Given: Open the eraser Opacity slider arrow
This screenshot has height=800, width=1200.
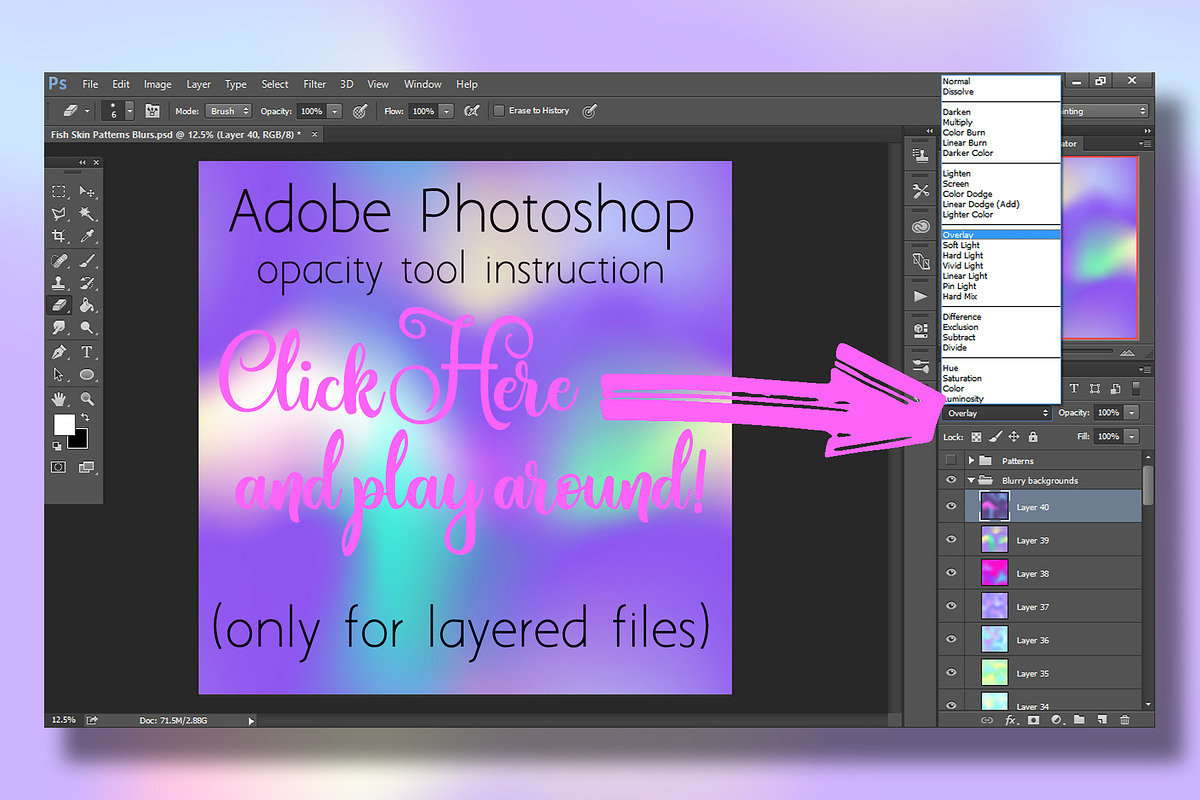Looking at the screenshot, I should pyautogui.click(x=335, y=111).
